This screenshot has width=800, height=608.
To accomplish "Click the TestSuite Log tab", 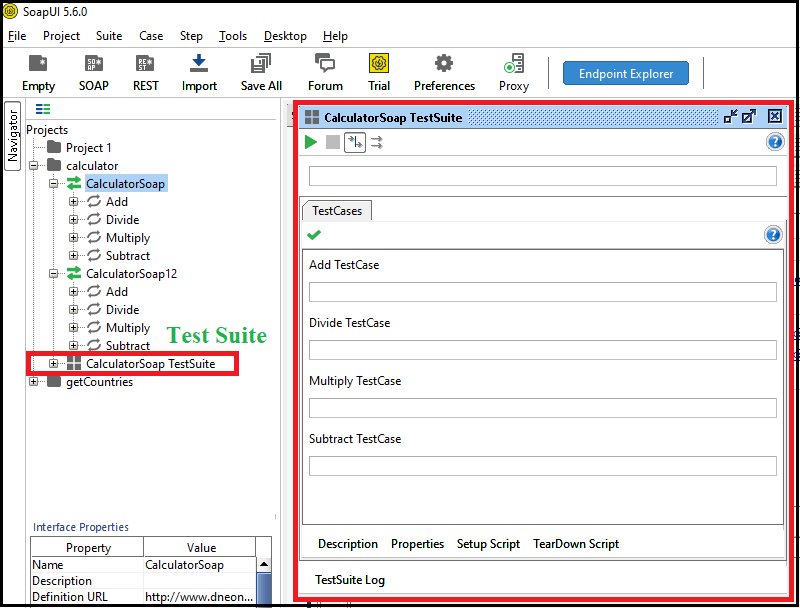I will pyautogui.click(x=349, y=580).
